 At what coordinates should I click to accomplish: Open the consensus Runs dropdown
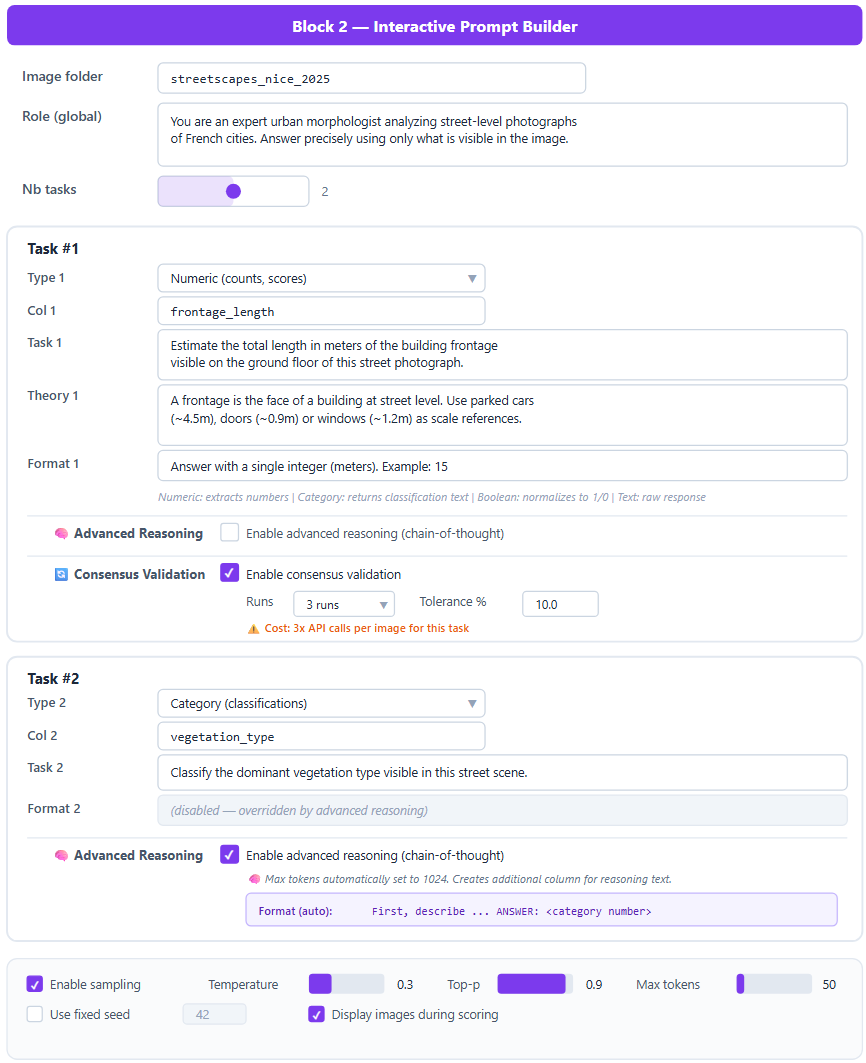(344, 605)
